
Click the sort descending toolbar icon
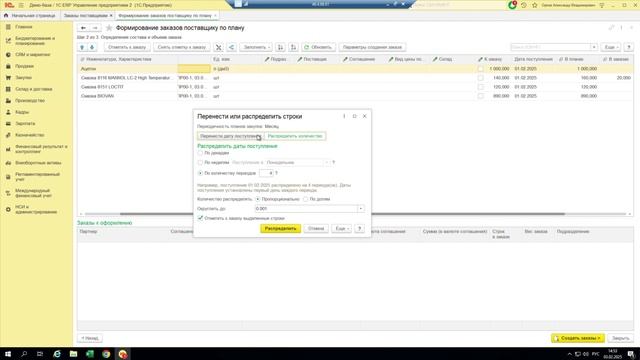click(293, 47)
